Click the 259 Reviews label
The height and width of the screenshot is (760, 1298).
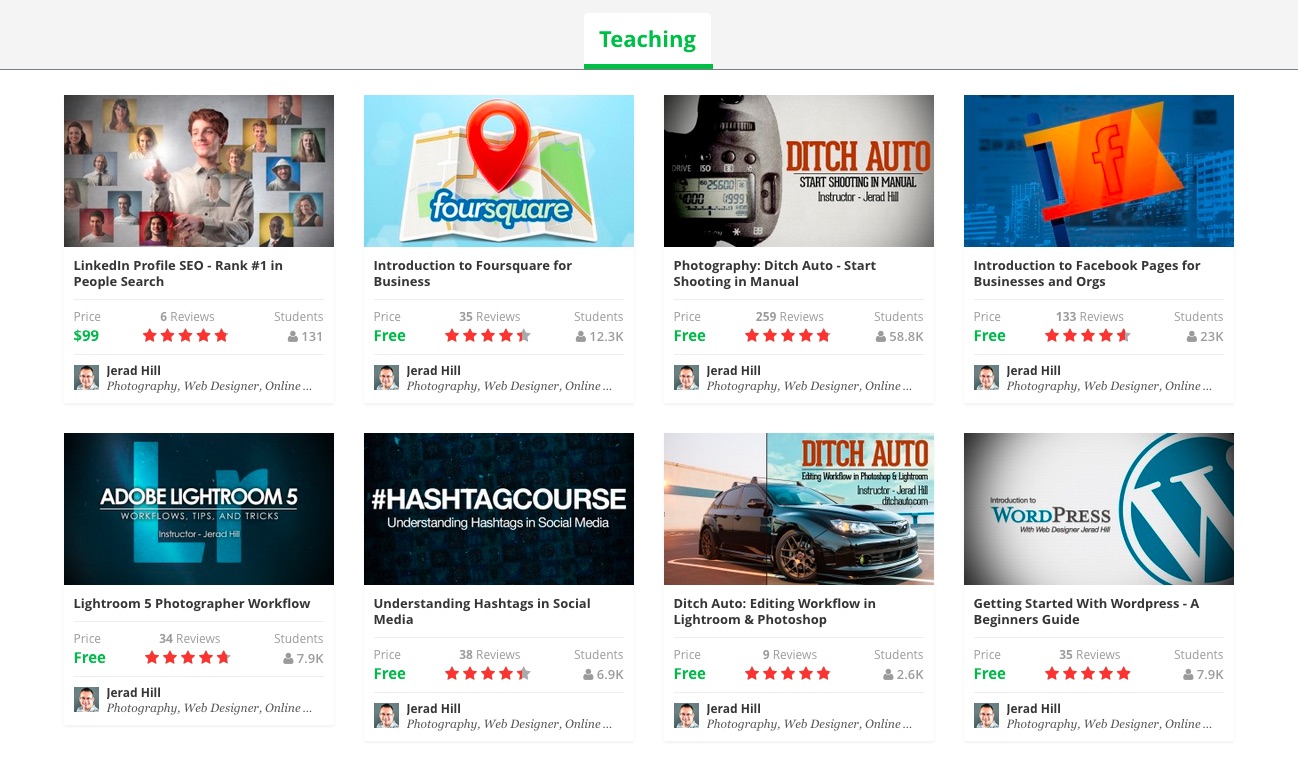coord(790,317)
